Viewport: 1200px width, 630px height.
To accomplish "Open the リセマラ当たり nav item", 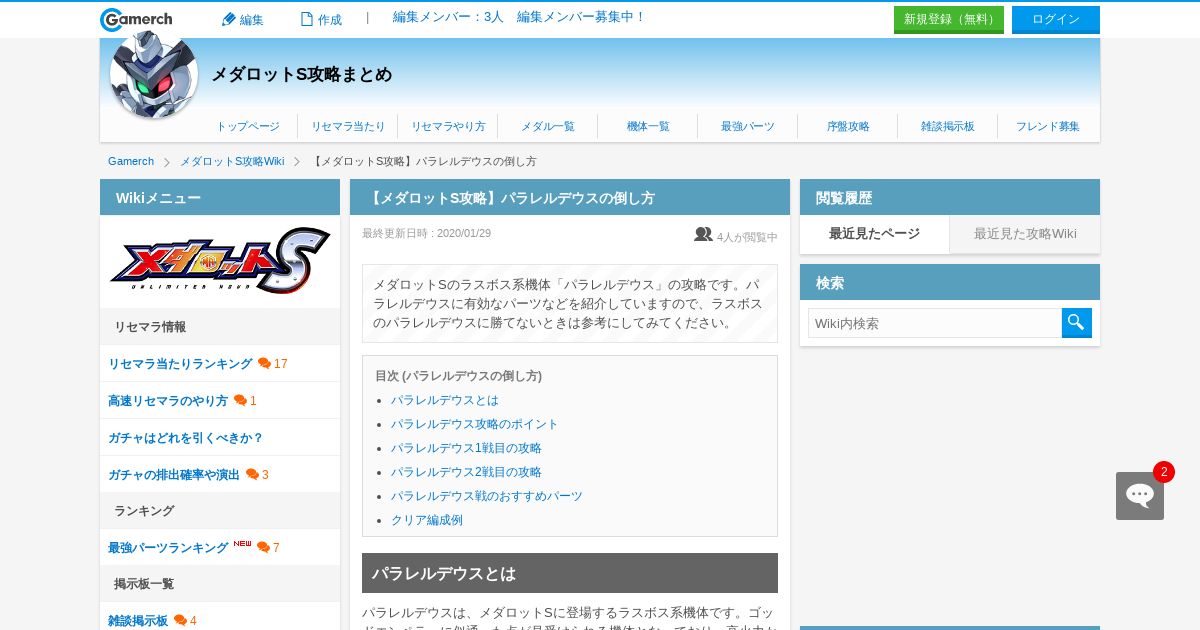I will tap(348, 126).
